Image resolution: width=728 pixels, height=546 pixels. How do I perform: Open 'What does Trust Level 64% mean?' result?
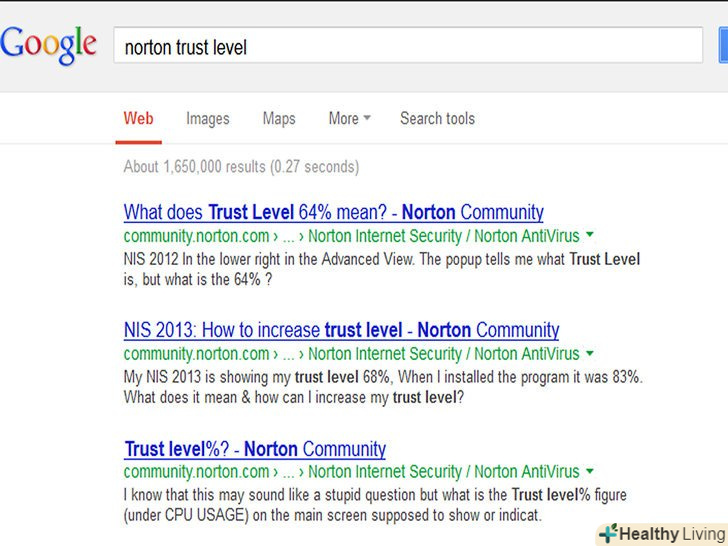[x=333, y=212]
